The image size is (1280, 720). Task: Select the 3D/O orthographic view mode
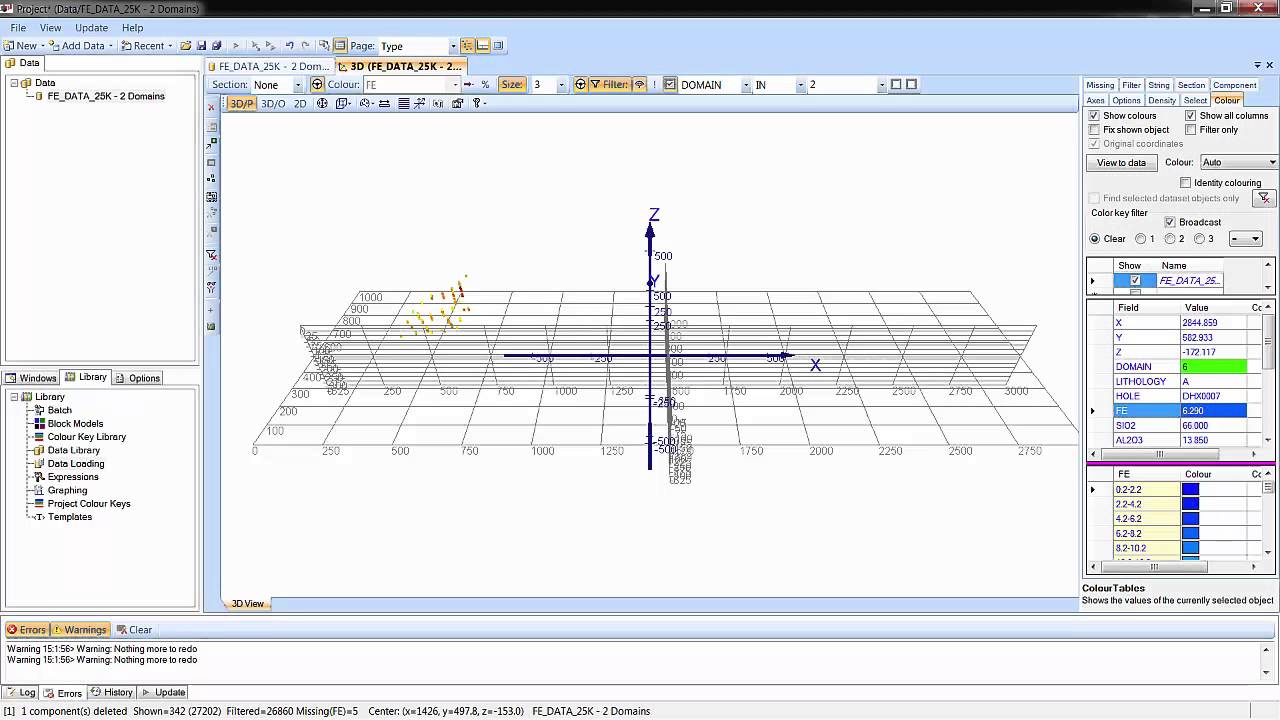(273, 104)
